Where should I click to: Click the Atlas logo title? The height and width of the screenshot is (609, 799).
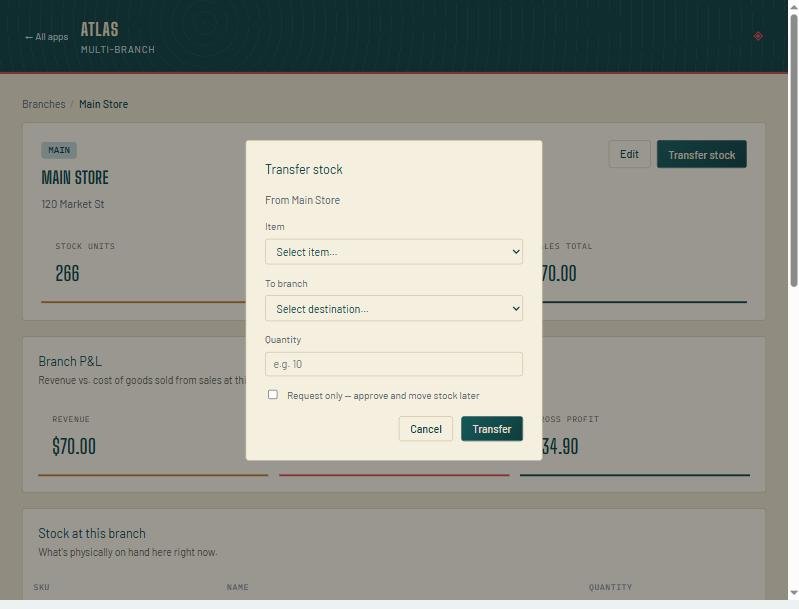pyautogui.click(x=99, y=29)
